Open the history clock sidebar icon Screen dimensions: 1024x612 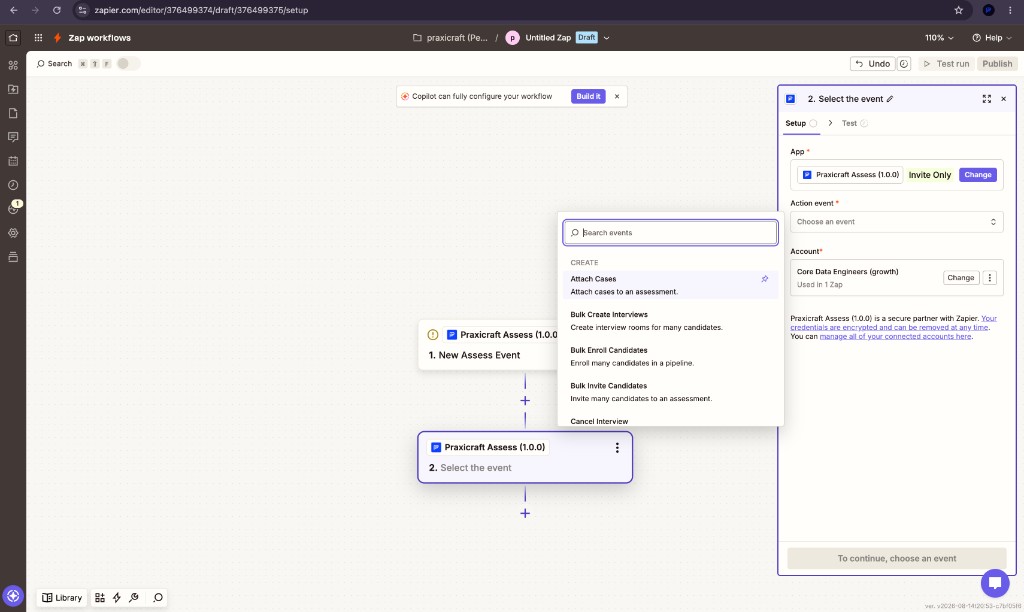click(13, 185)
